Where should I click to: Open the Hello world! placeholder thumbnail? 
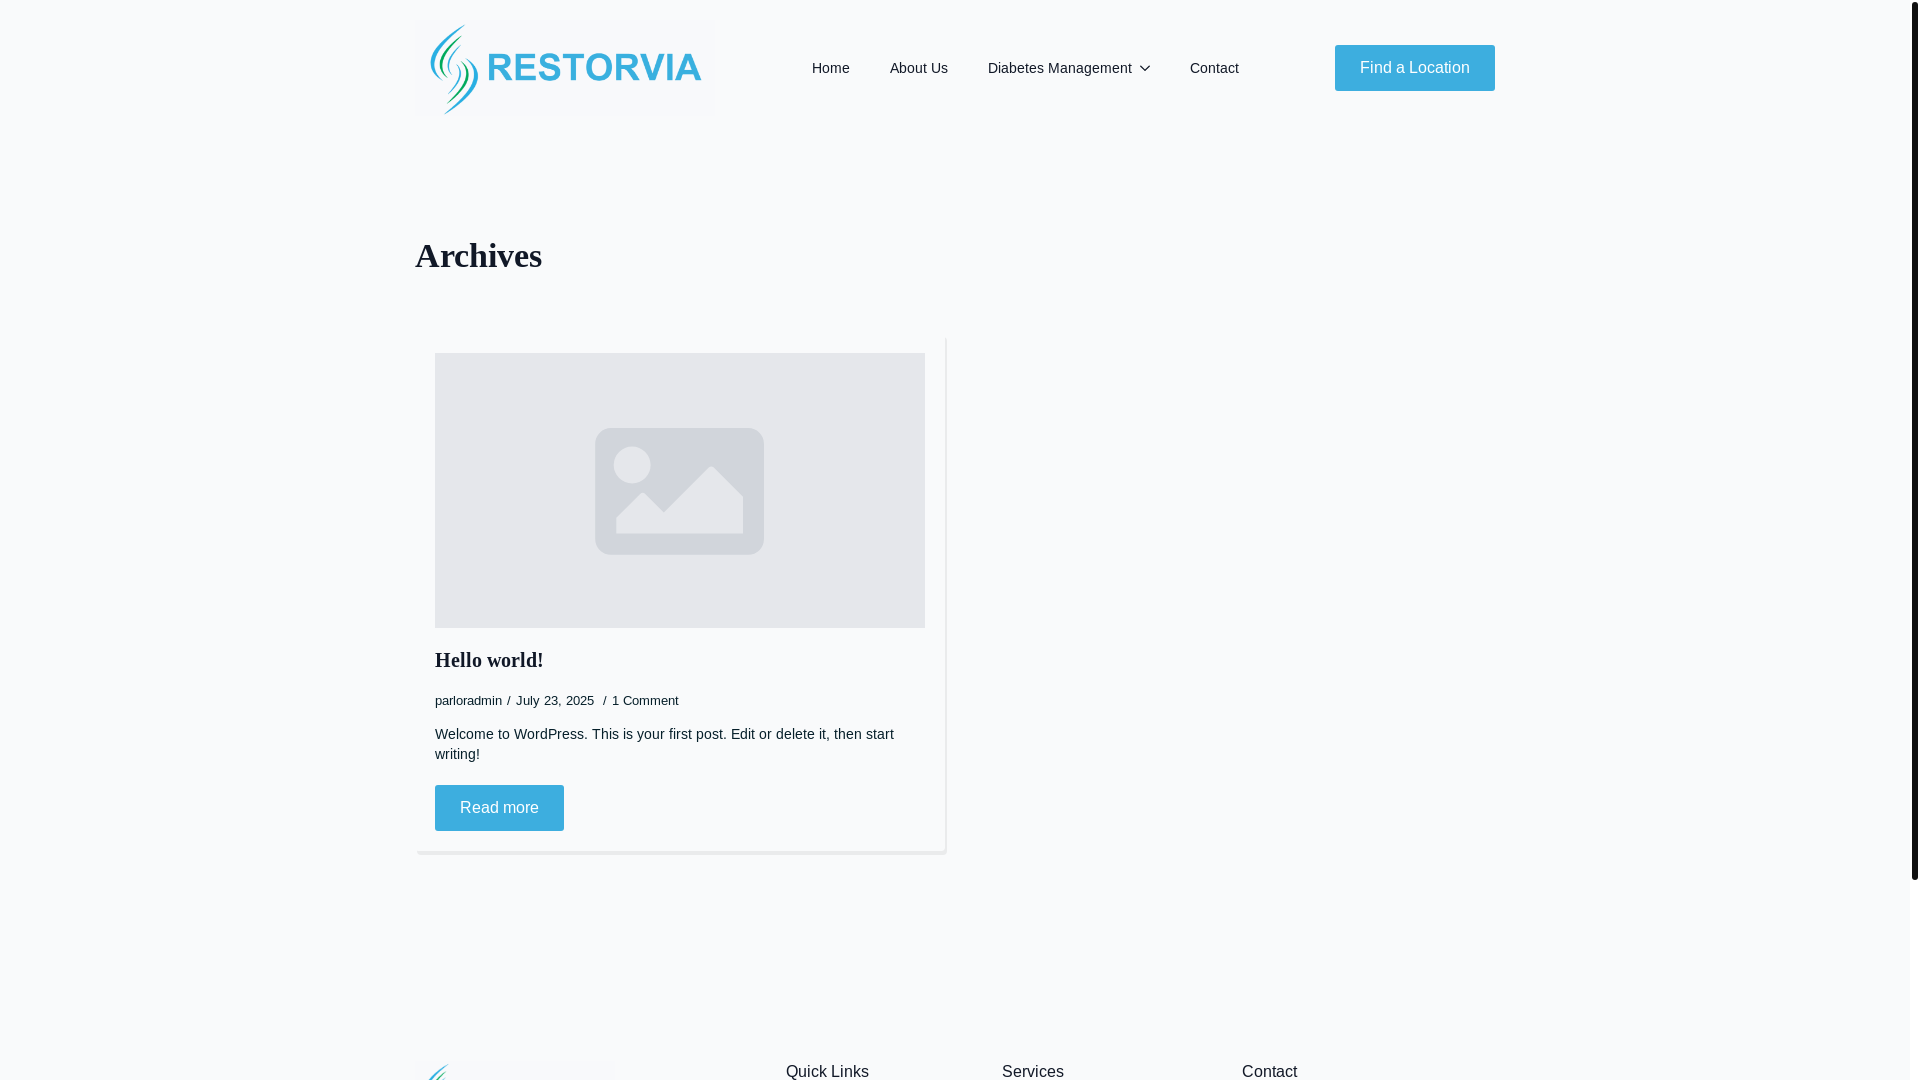coord(679,490)
